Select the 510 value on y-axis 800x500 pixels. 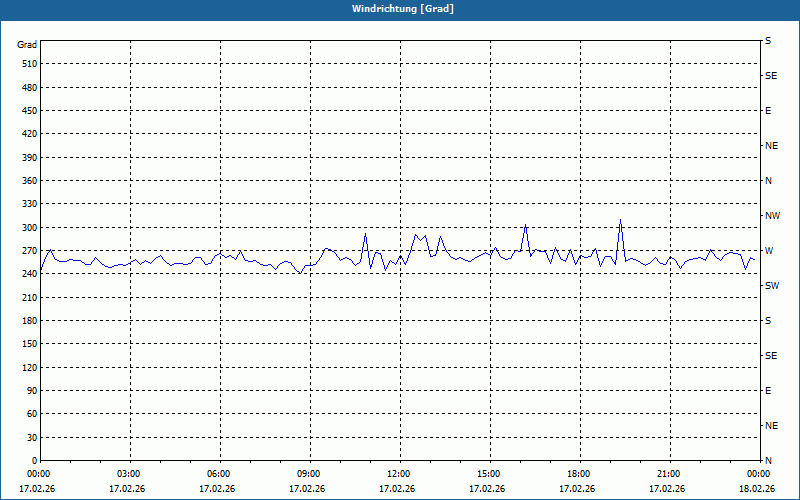point(27,64)
